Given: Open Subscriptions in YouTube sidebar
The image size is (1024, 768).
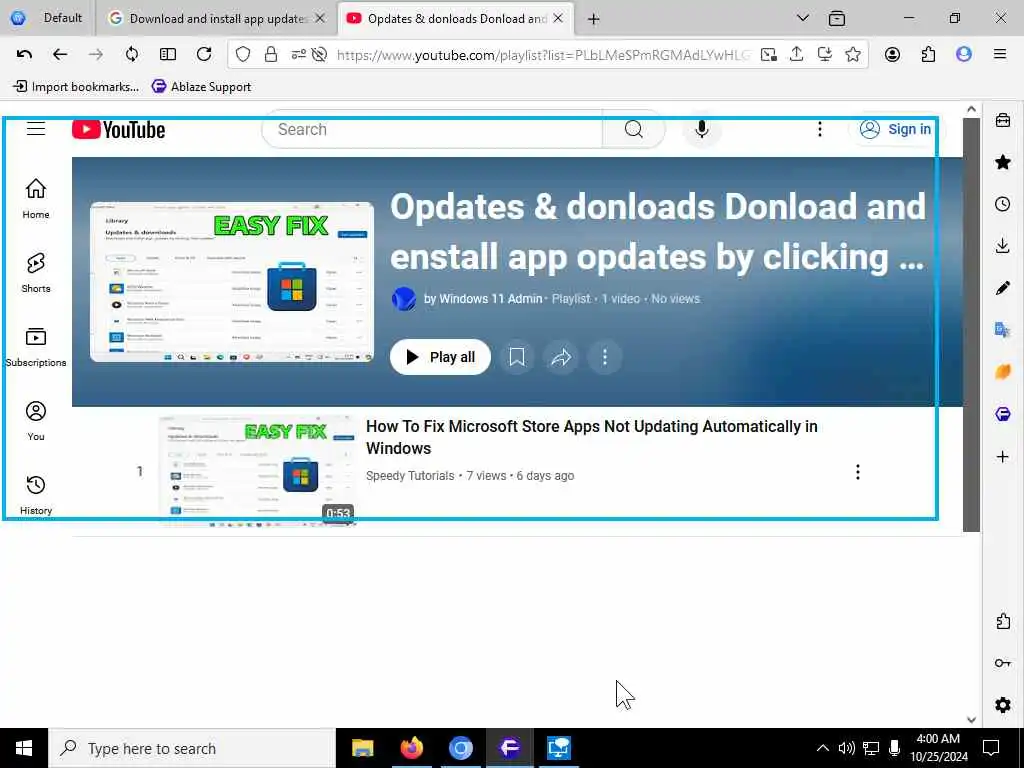Looking at the screenshot, I should click(x=36, y=347).
